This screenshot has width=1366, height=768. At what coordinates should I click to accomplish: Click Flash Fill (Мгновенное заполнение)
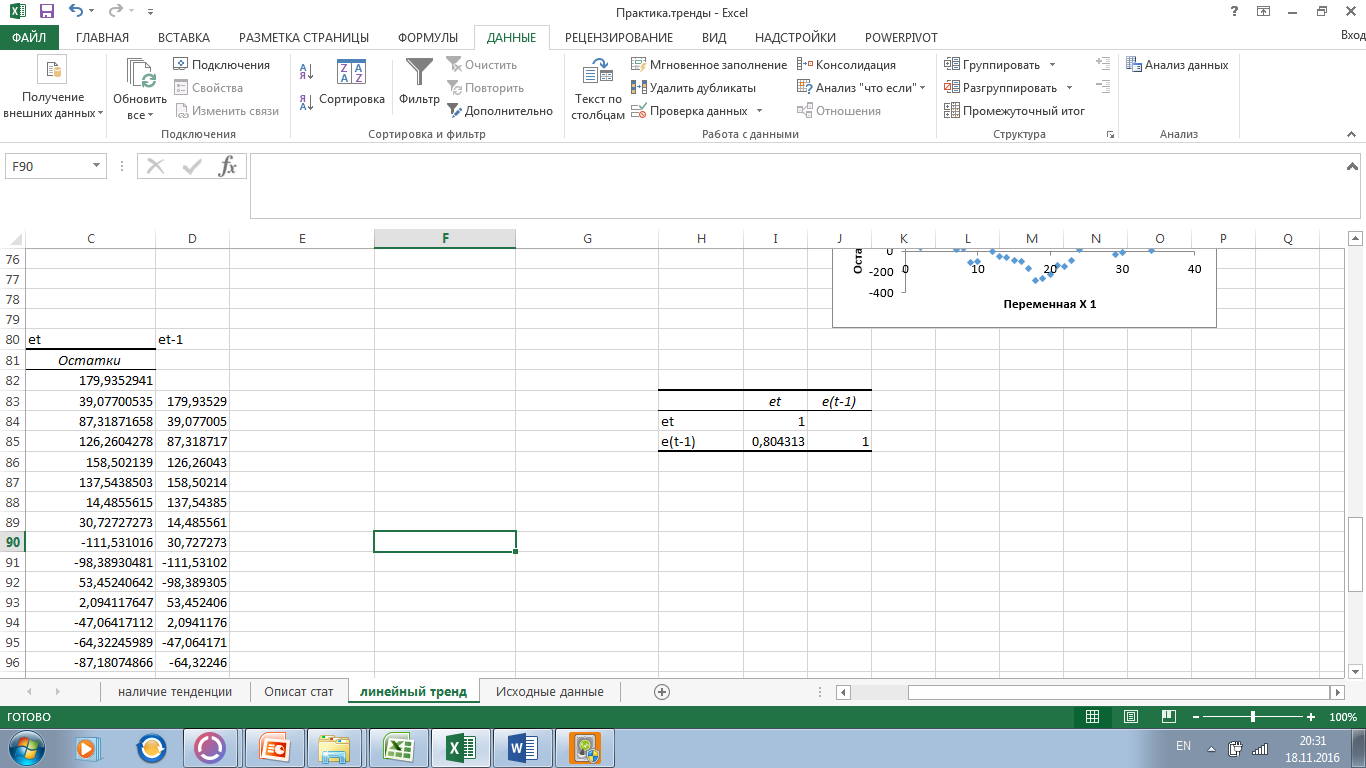pyautogui.click(x=708, y=65)
